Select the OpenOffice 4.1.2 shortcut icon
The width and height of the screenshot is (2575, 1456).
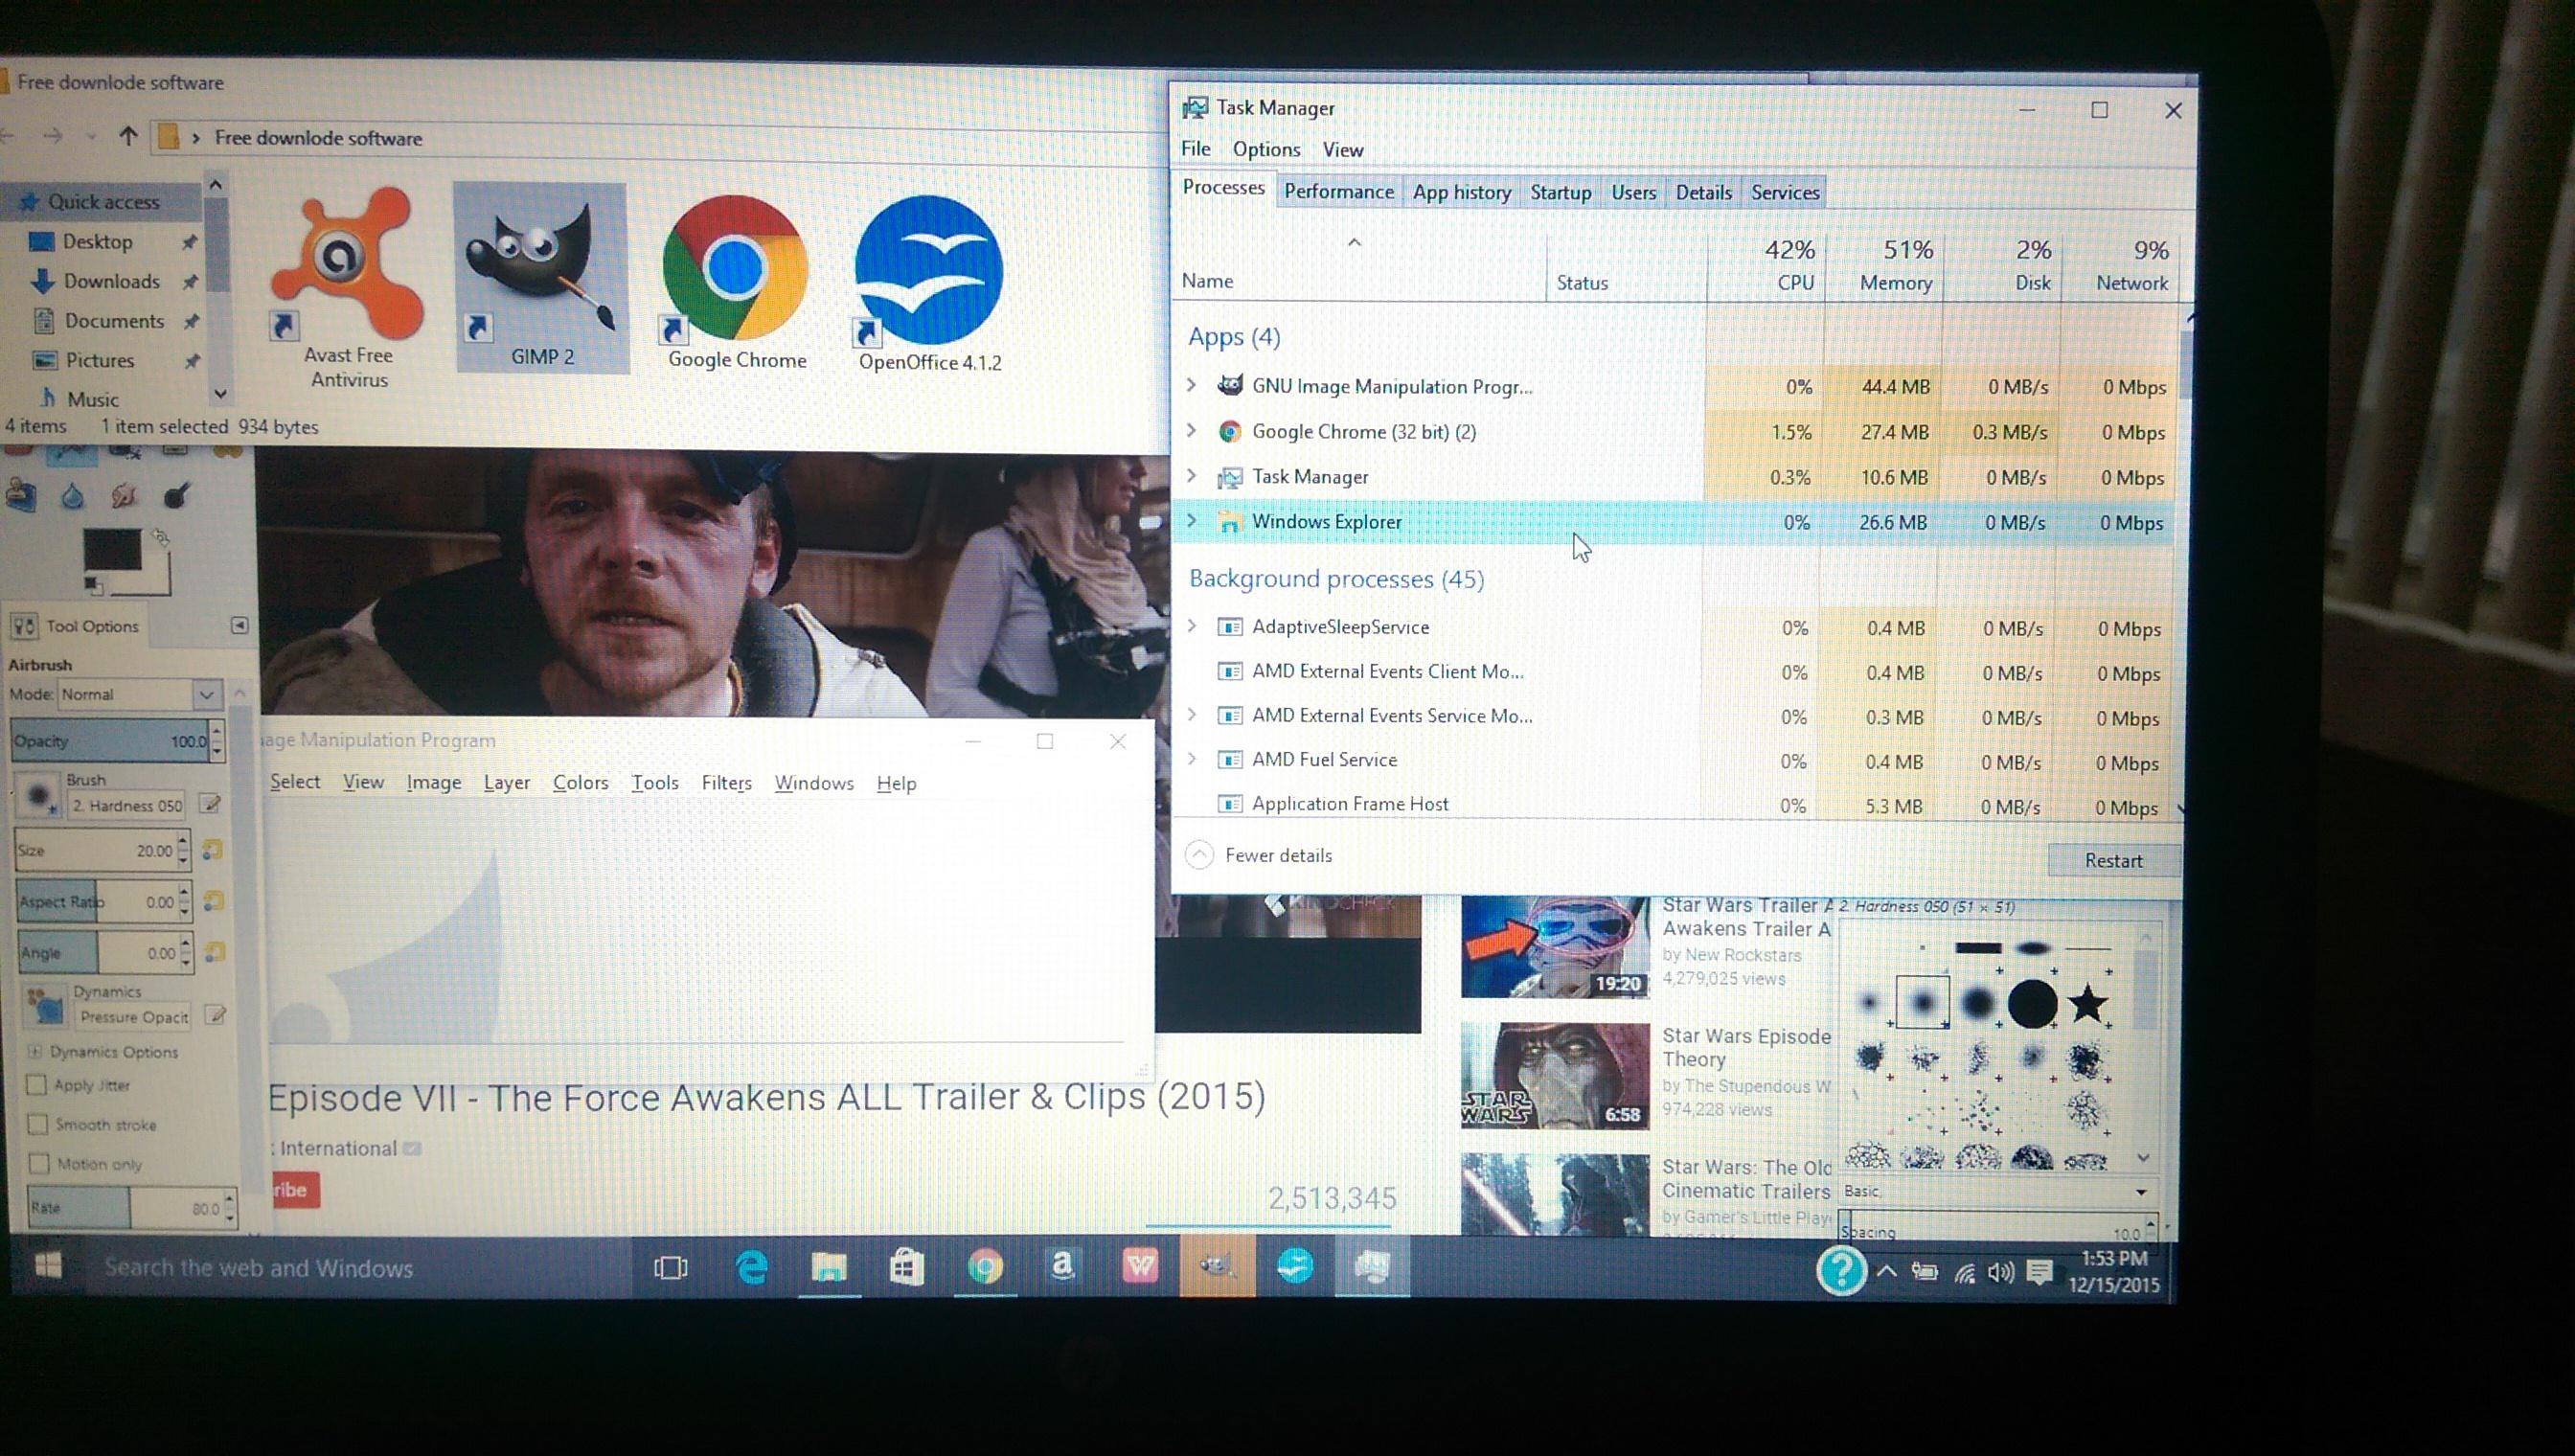pos(929,272)
